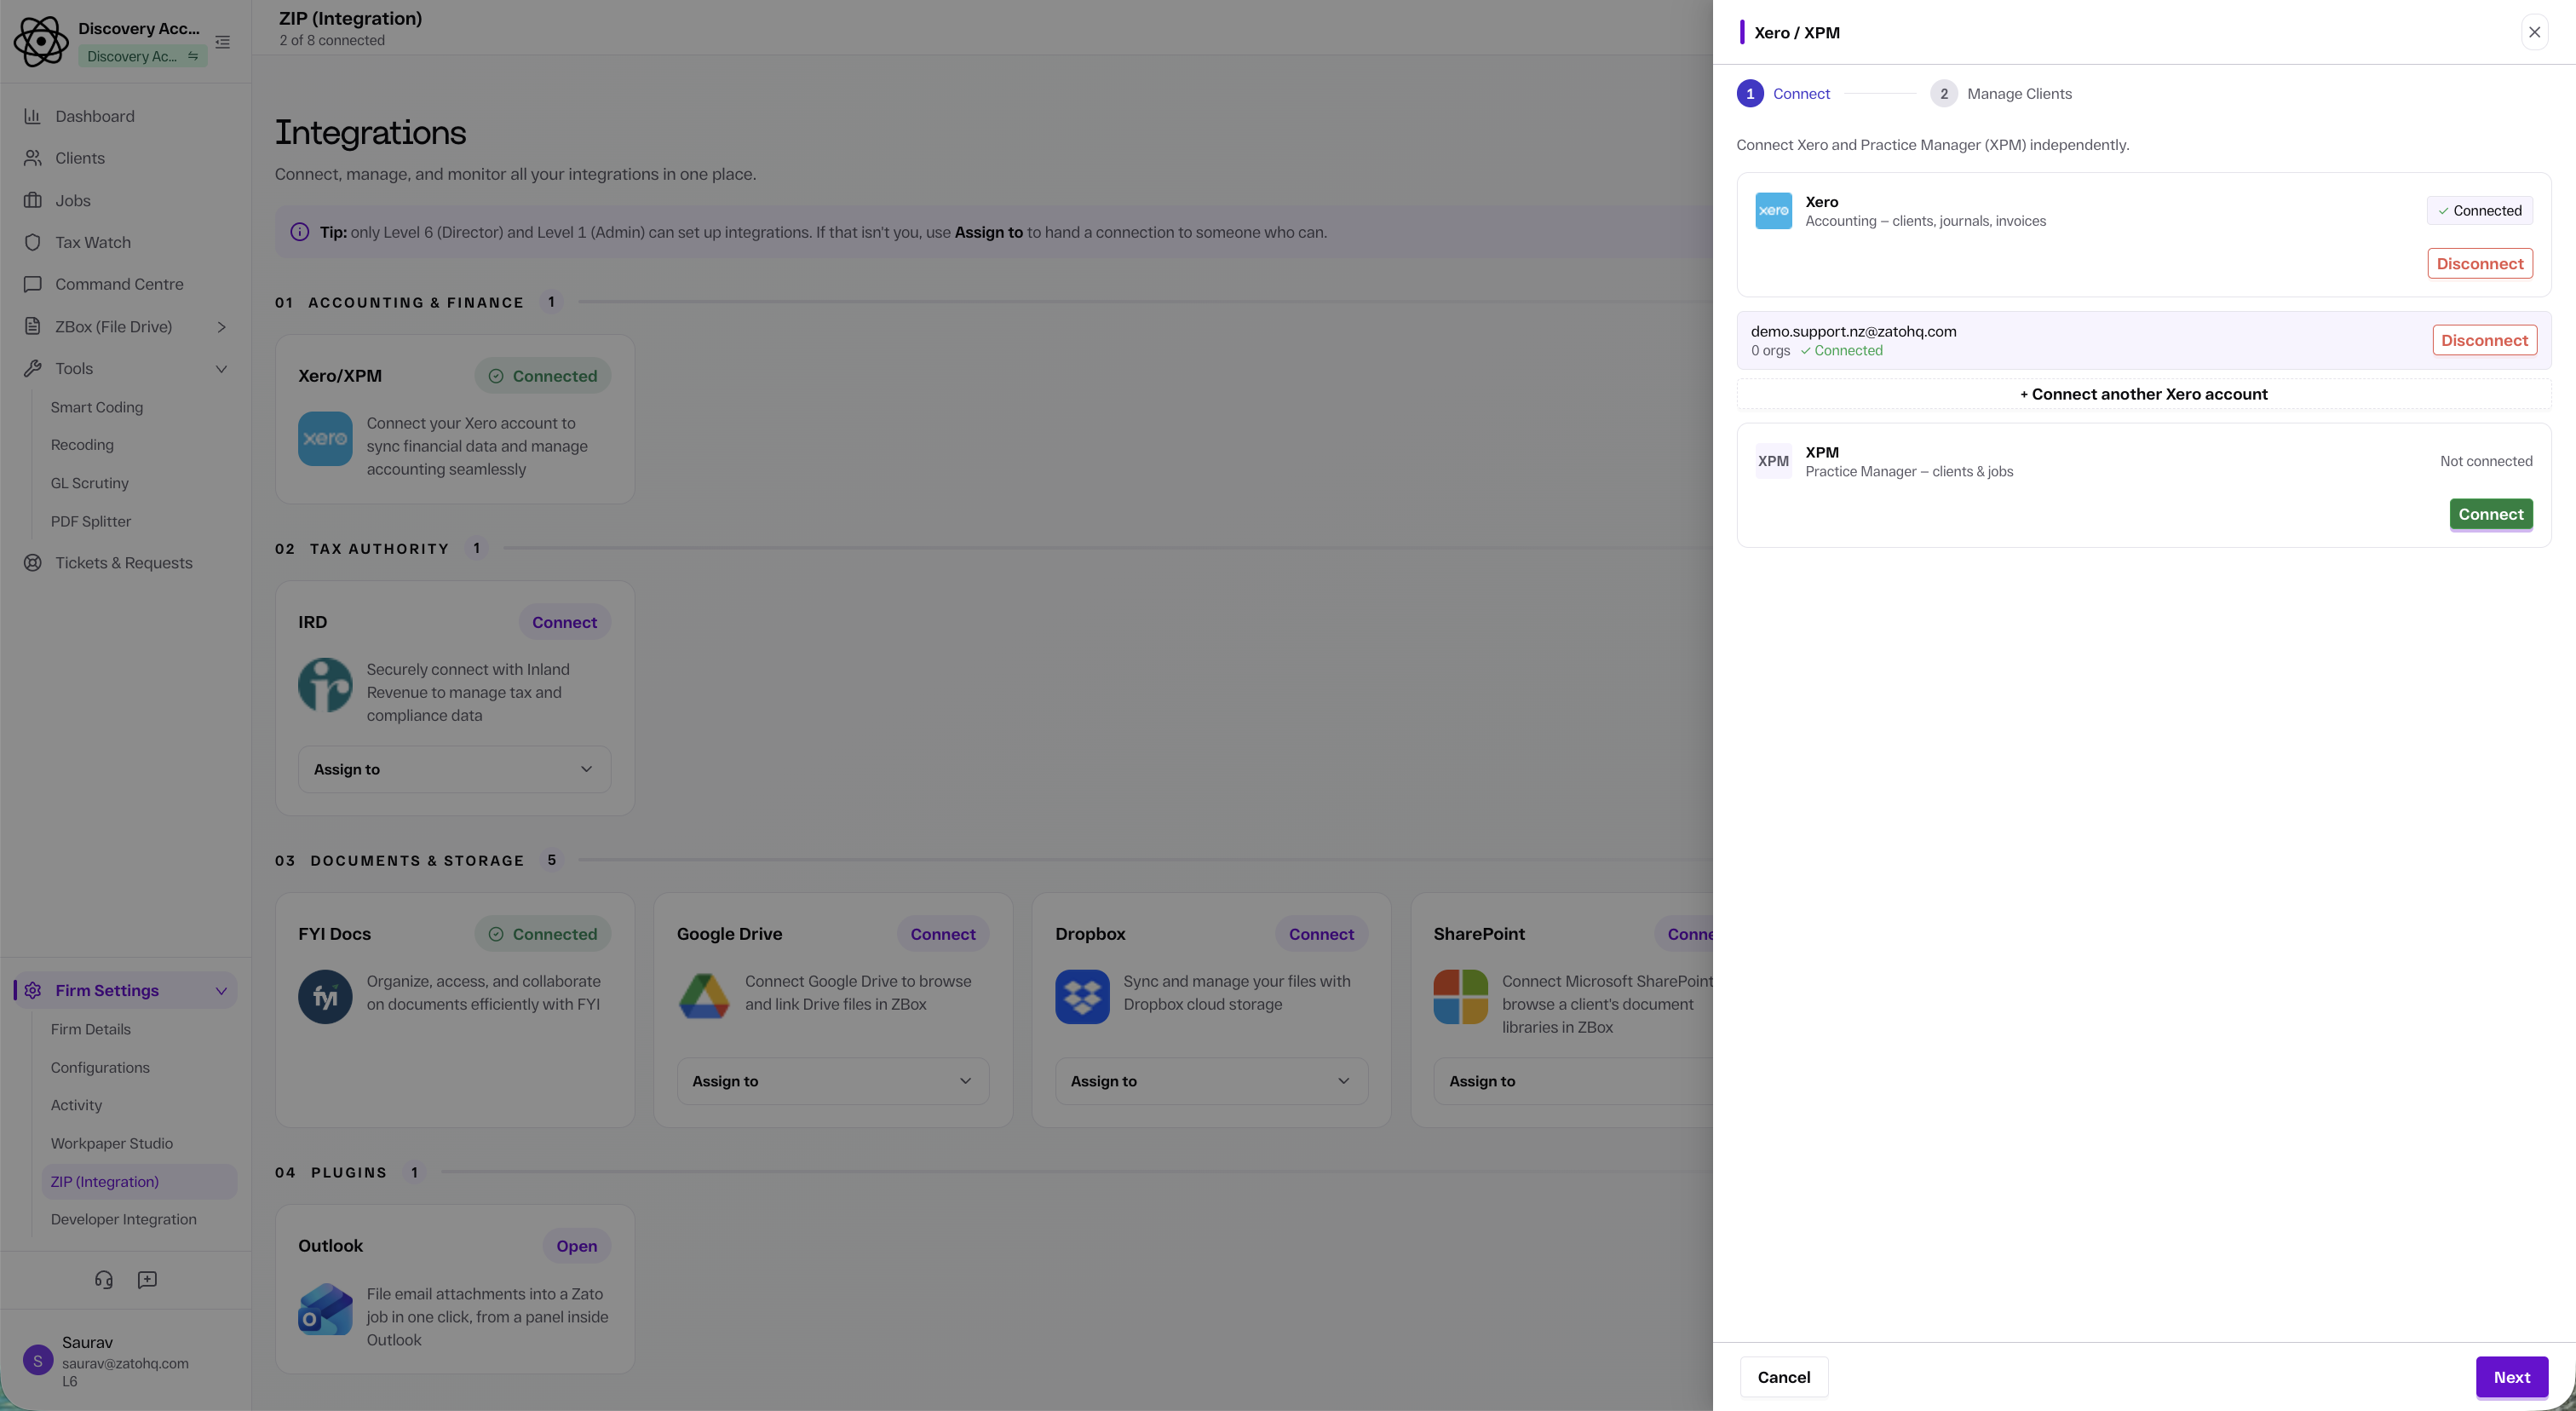
Task: Click the Next button
Action: (x=2511, y=1377)
